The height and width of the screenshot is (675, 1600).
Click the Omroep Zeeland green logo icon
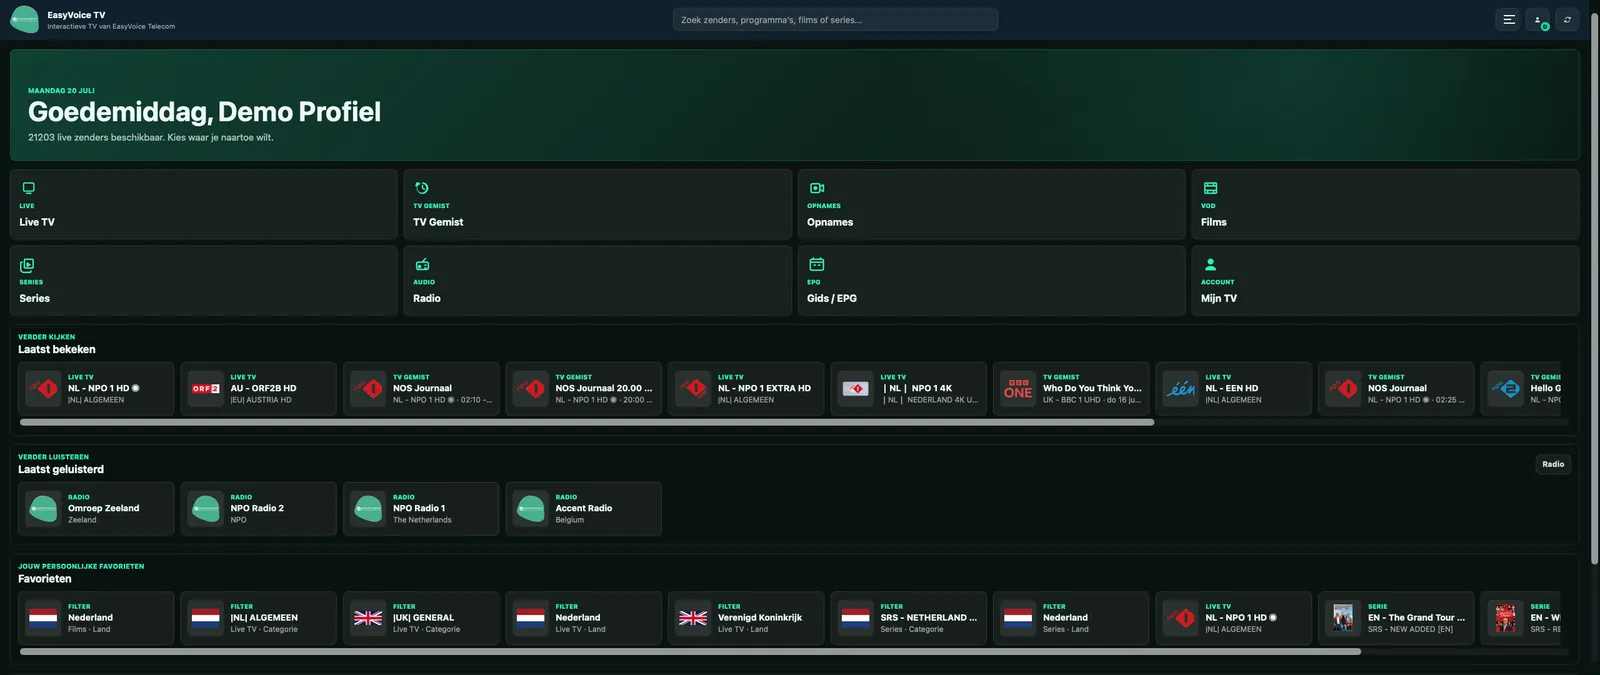(43, 509)
